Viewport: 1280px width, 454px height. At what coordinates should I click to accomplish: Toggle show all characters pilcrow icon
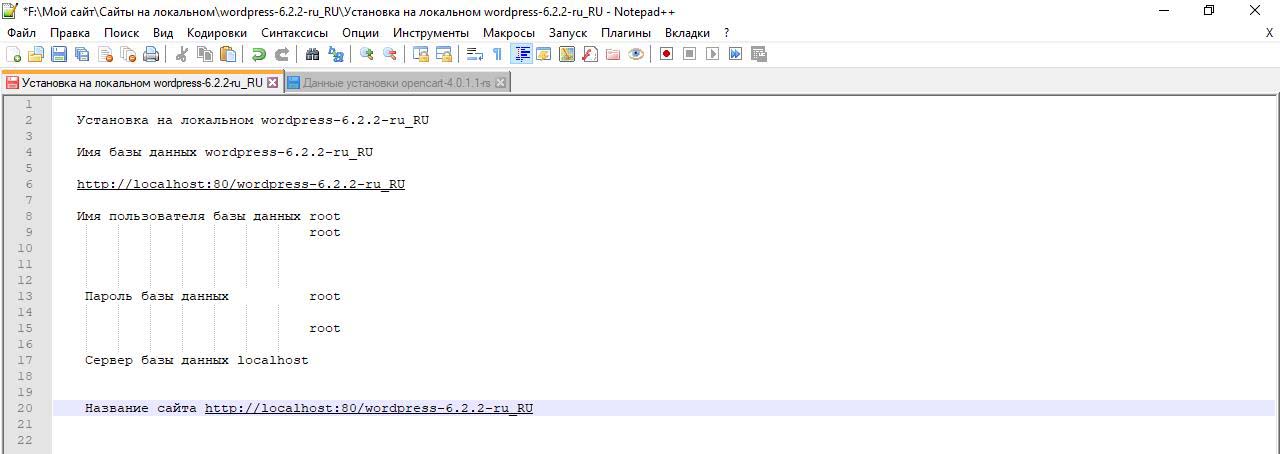pyautogui.click(x=497, y=54)
